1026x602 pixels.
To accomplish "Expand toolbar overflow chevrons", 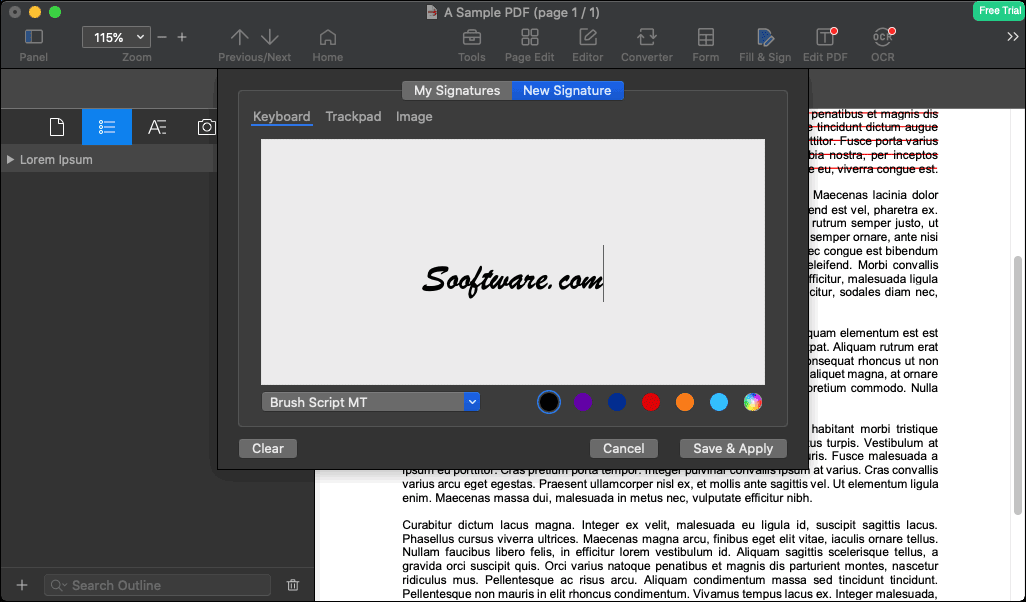I will click(x=1012, y=37).
